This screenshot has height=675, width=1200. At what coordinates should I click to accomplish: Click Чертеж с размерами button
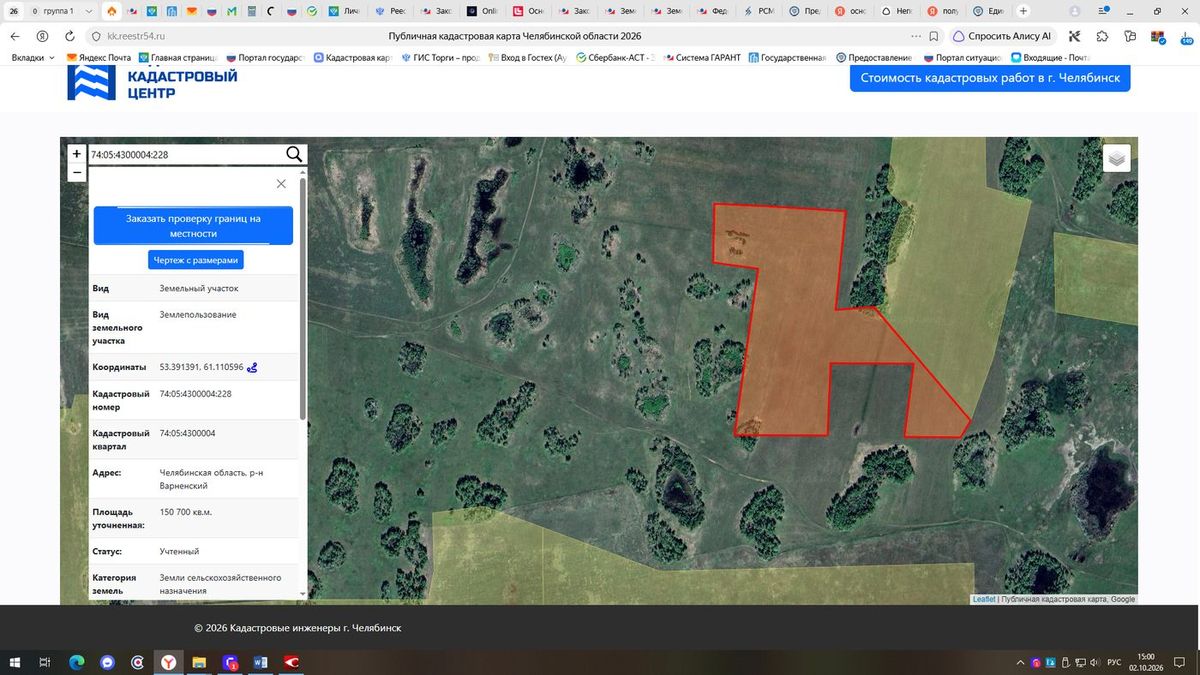pyautogui.click(x=196, y=260)
